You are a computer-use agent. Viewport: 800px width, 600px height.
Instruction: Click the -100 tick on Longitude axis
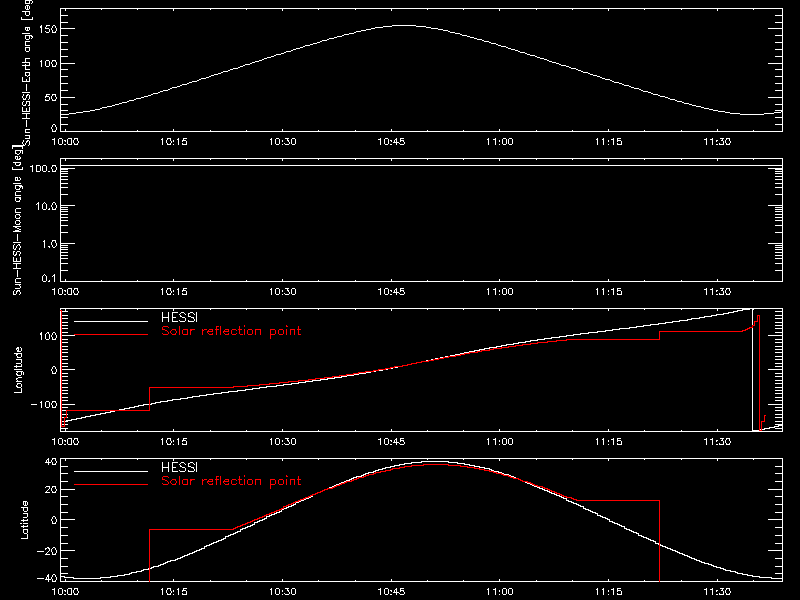[44, 405]
